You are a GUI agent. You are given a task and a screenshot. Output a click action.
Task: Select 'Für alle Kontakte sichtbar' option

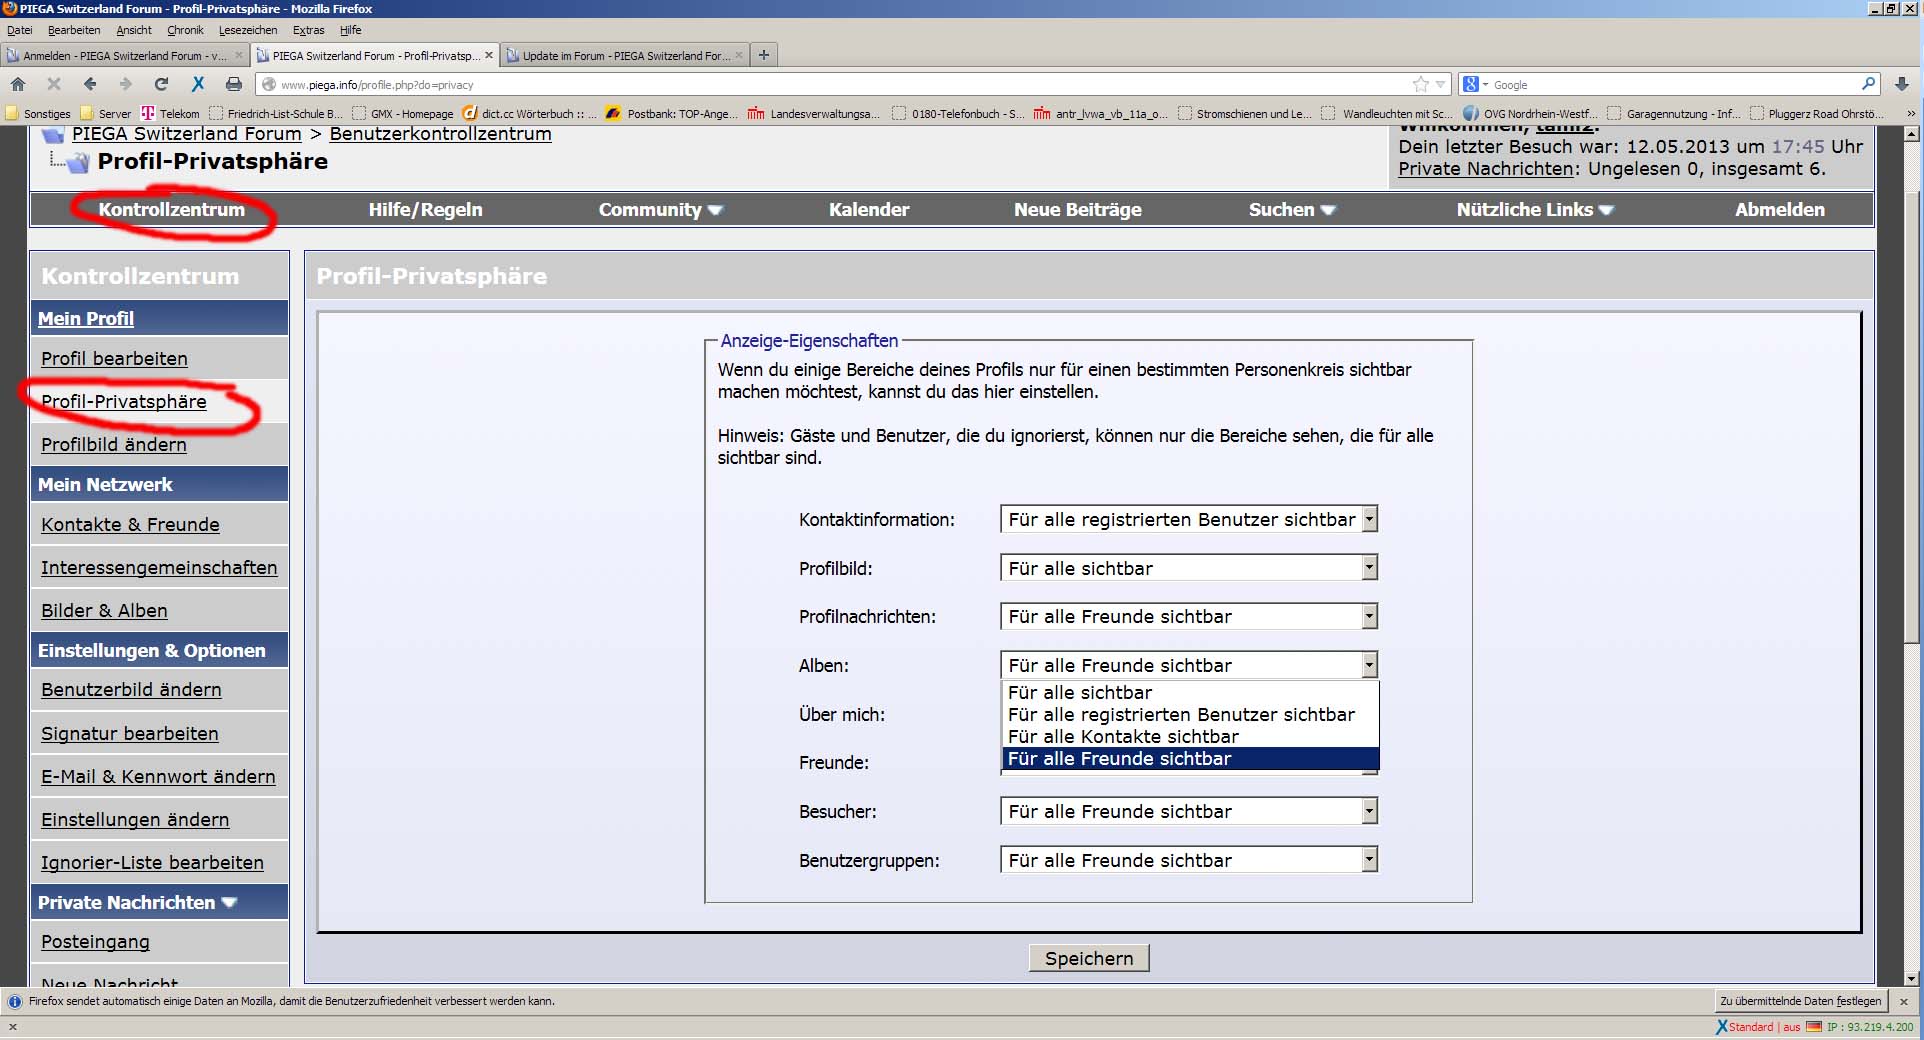(x=1123, y=737)
